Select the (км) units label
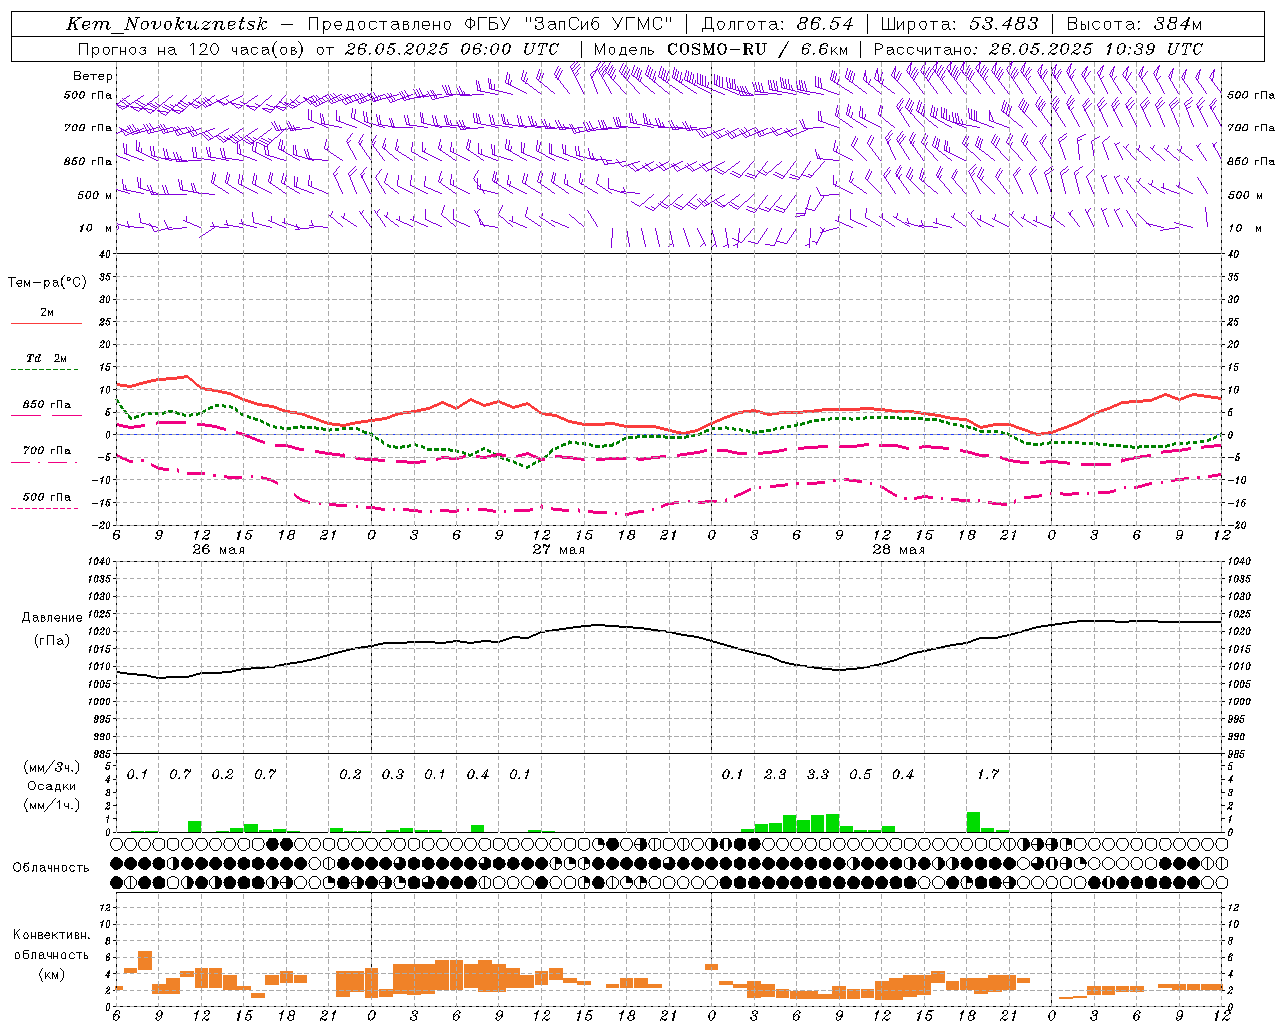1280x1024 pixels. click(51, 975)
